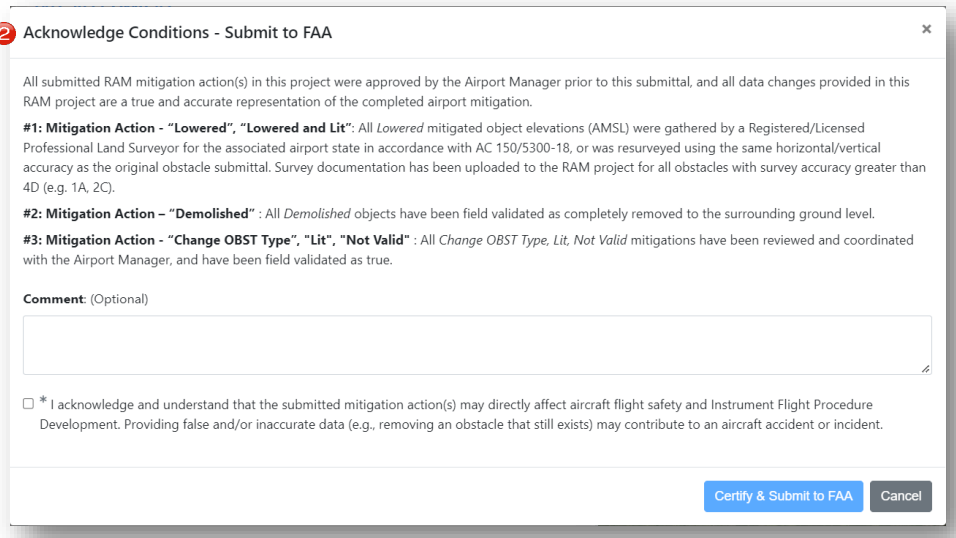Click the red step 2 badge icon
The height and width of the screenshot is (538, 956).
click(x=7, y=35)
